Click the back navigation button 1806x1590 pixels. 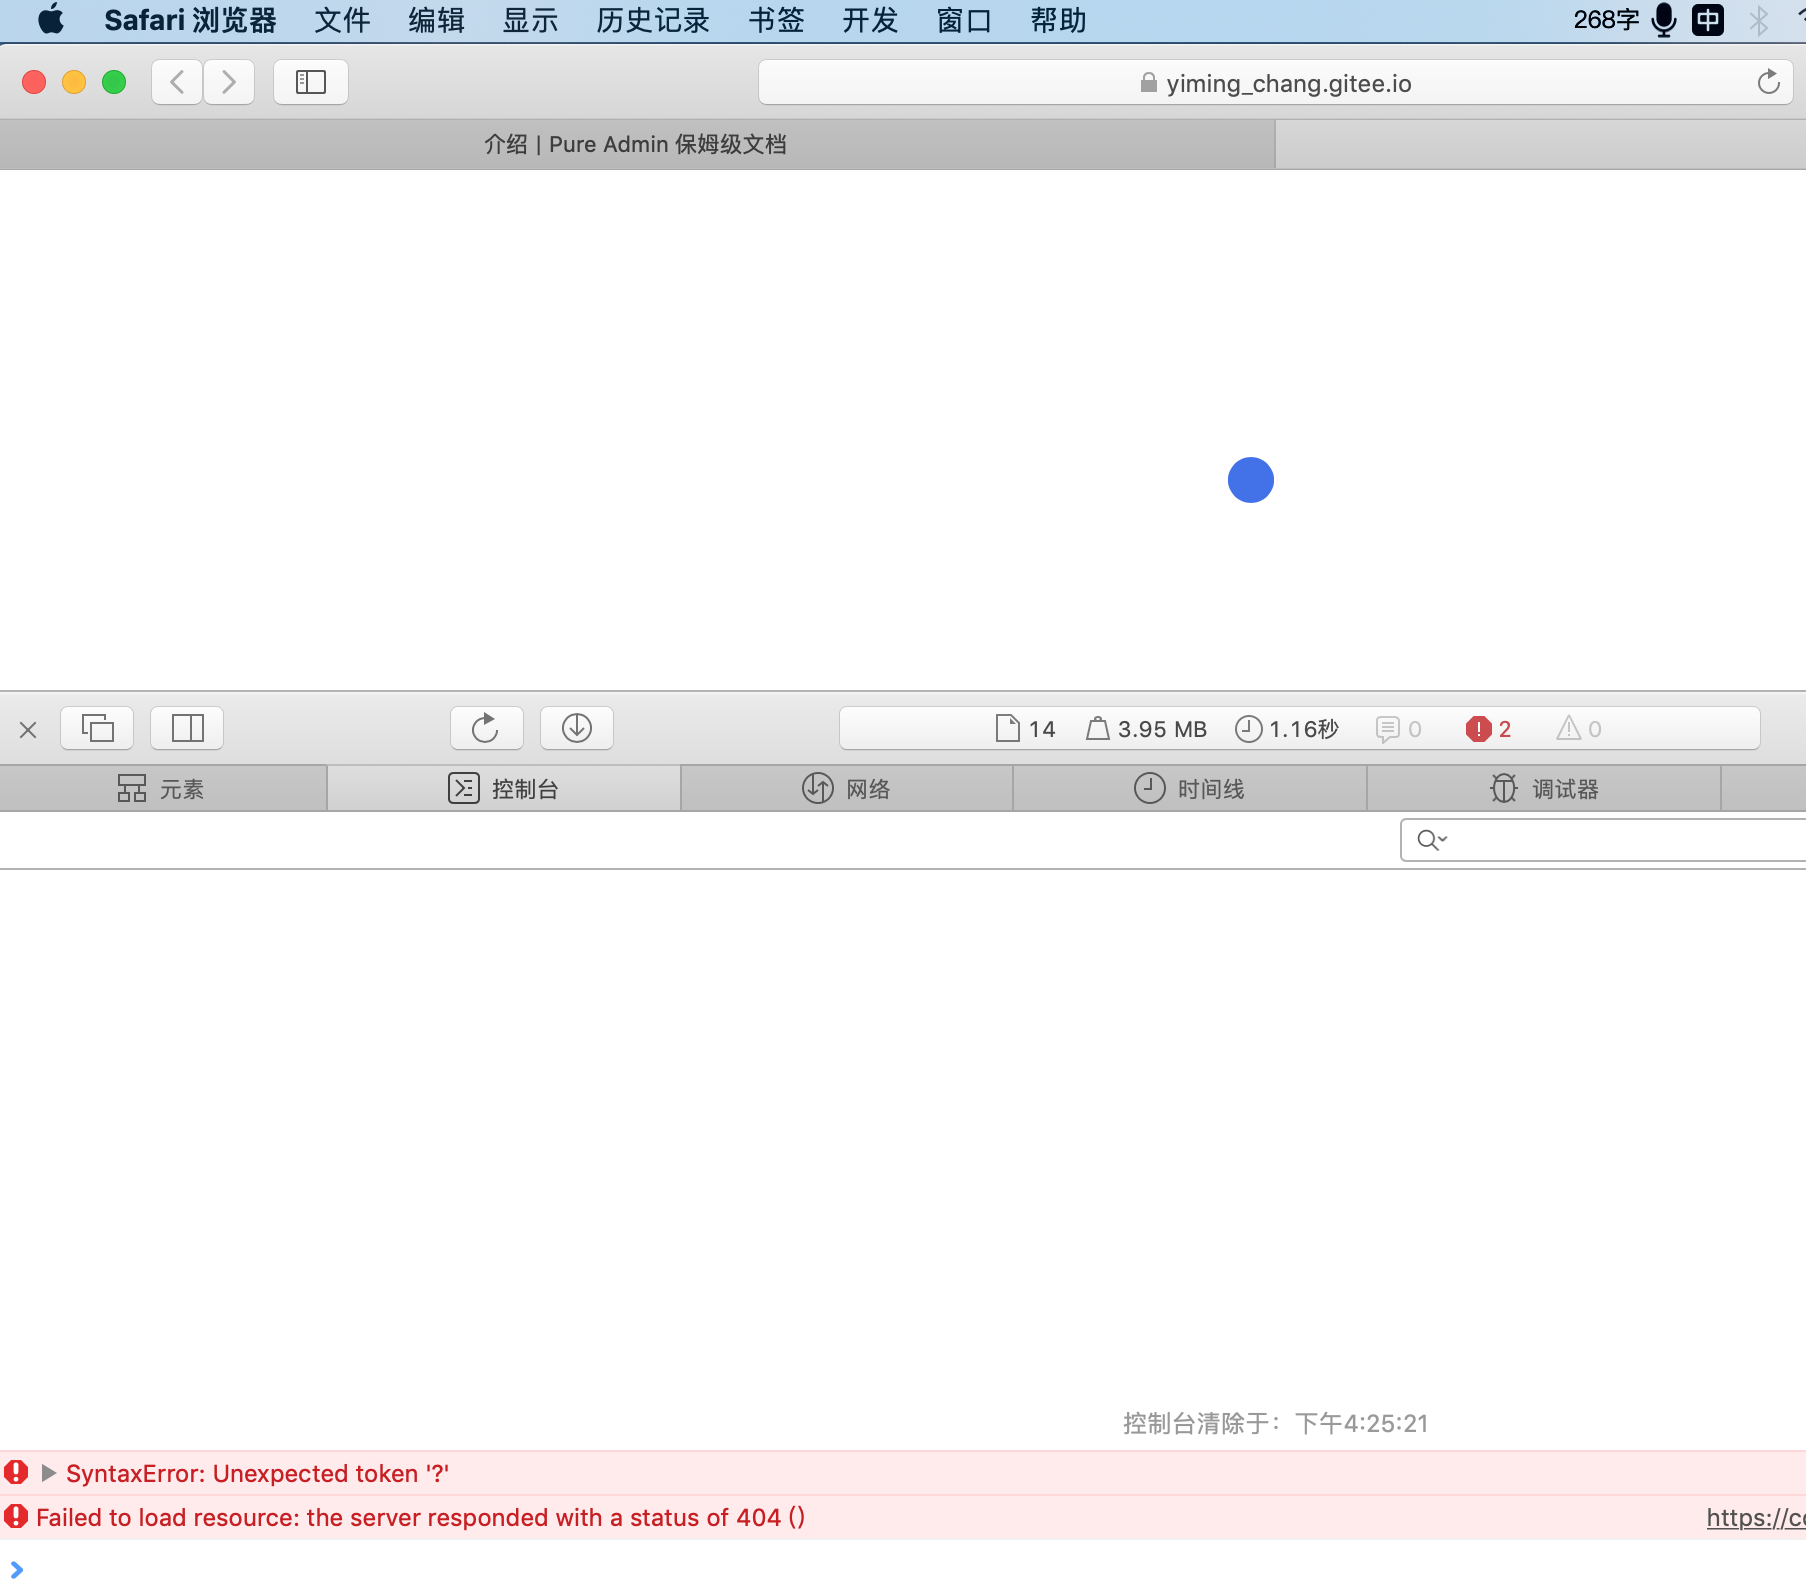click(x=176, y=82)
